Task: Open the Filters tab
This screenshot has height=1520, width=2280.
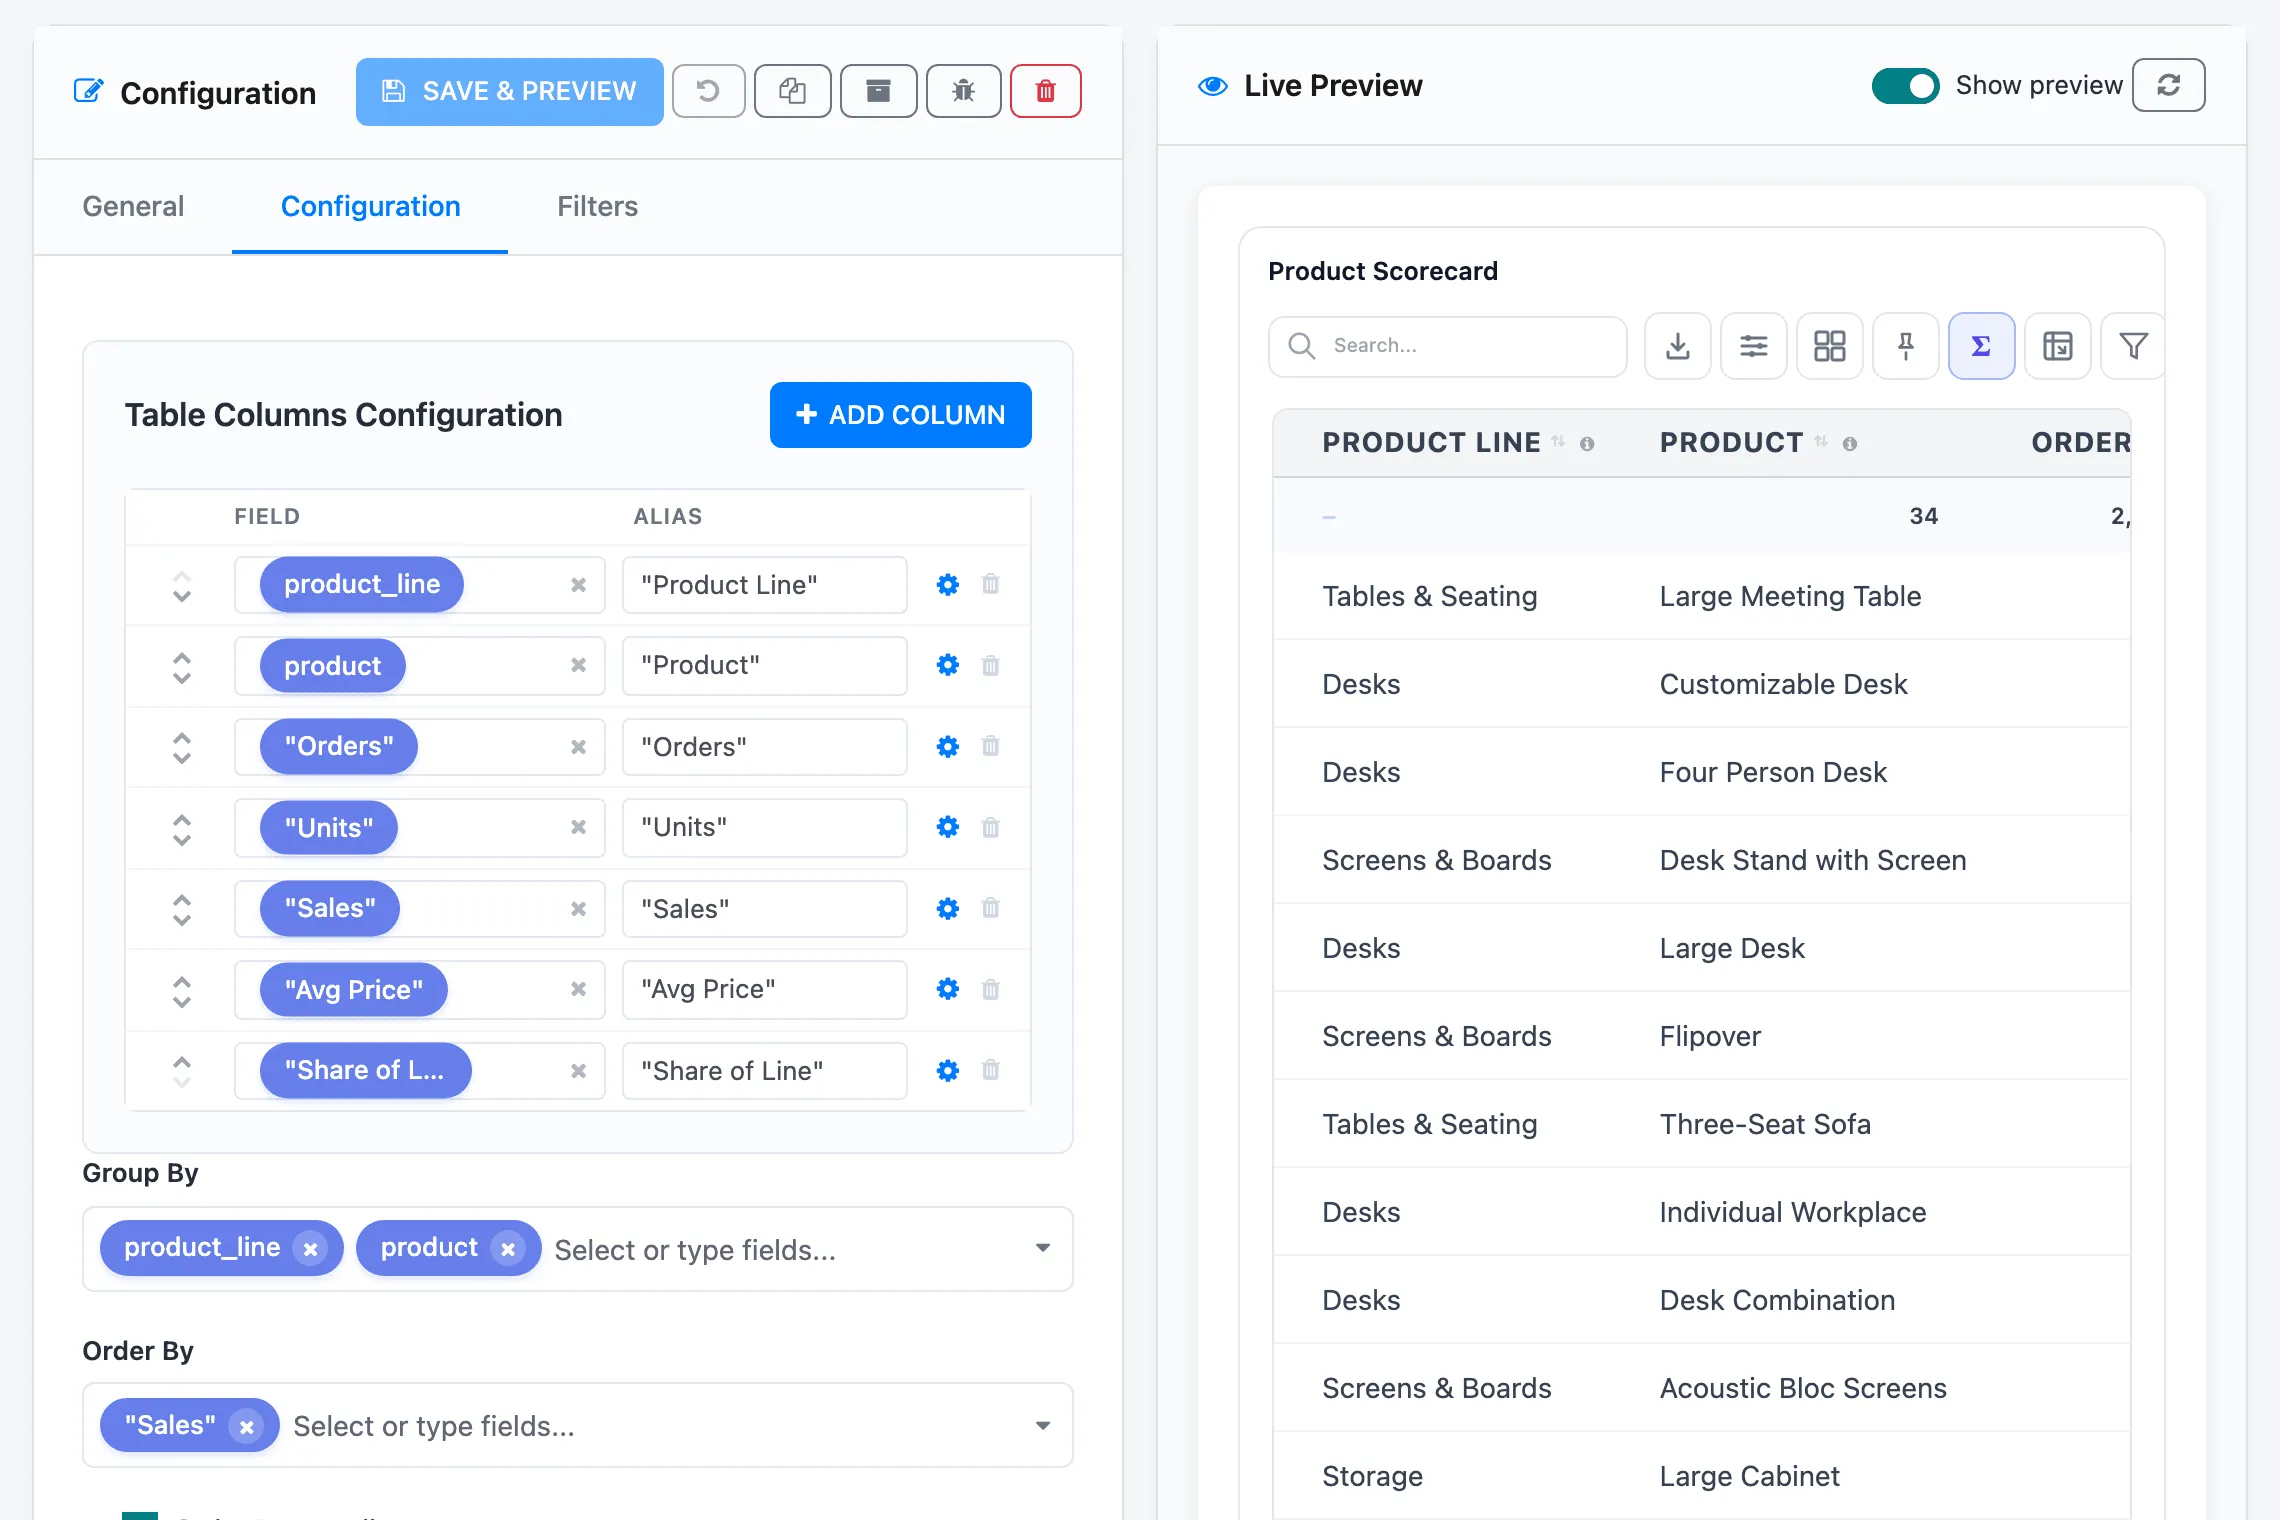Action: tap(597, 206)
